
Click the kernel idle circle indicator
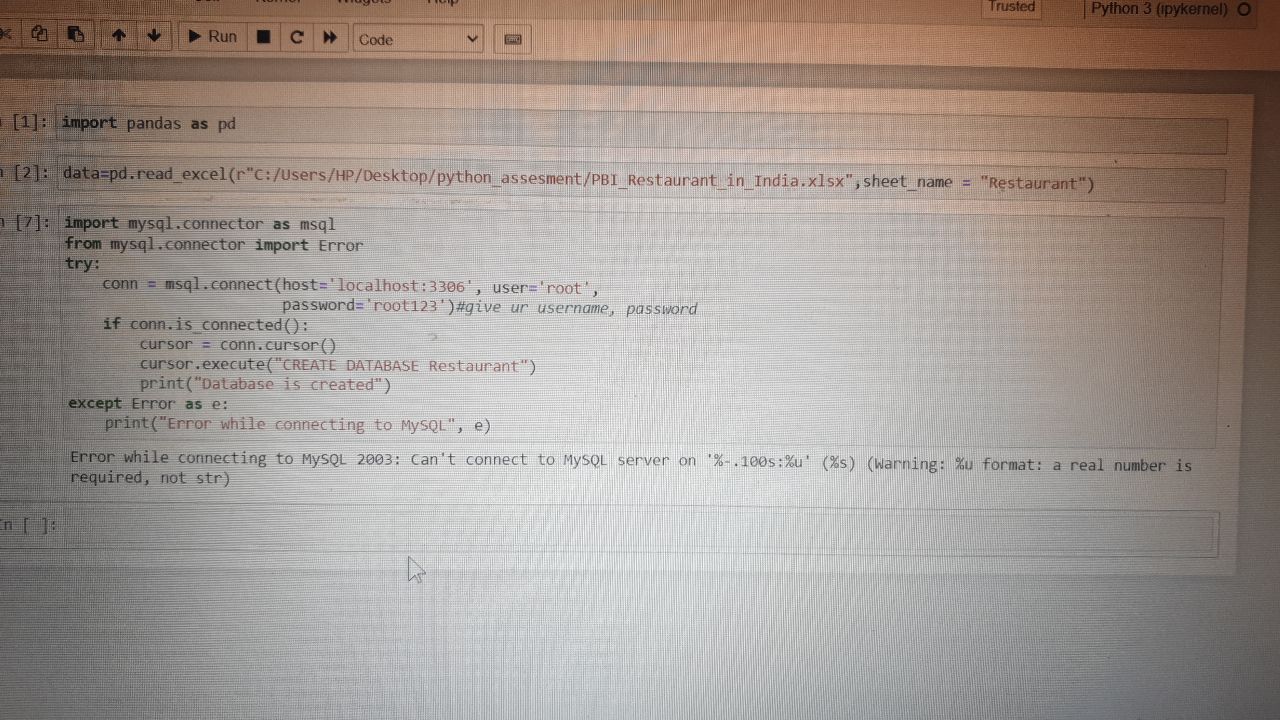(1244, 10)
